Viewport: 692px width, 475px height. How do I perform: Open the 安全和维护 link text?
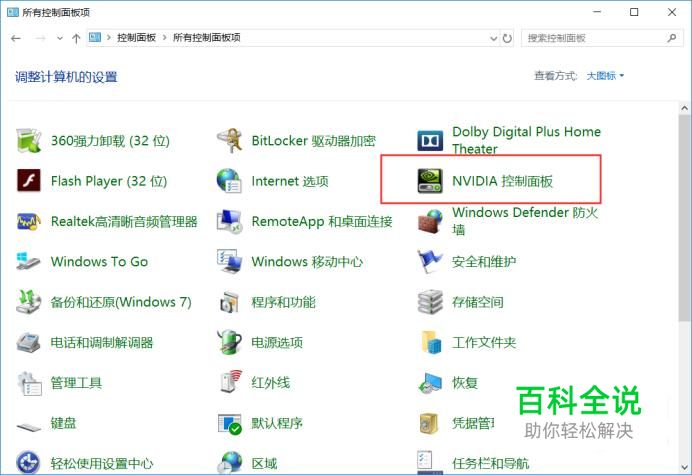(484, 262)
